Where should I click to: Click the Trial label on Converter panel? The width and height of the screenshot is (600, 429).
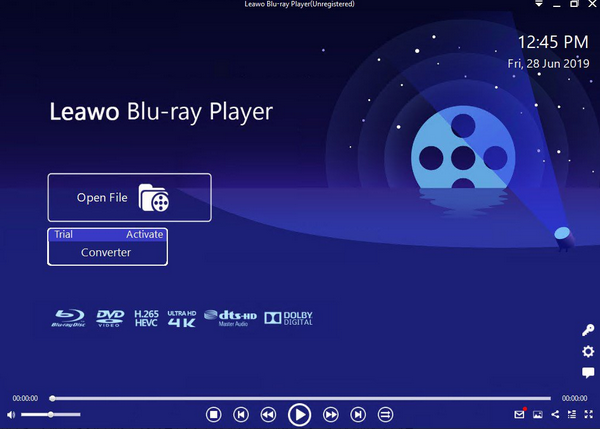pos(63,234)
